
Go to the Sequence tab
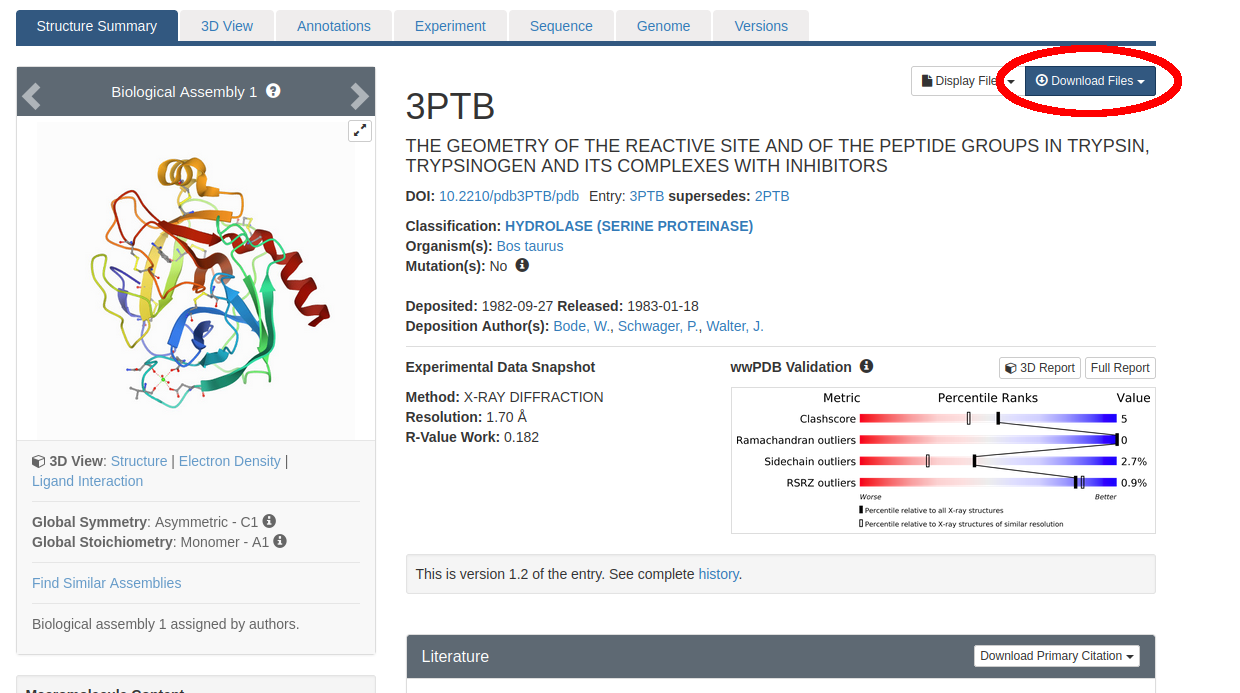pyautogui.click(x=561, y=26)
